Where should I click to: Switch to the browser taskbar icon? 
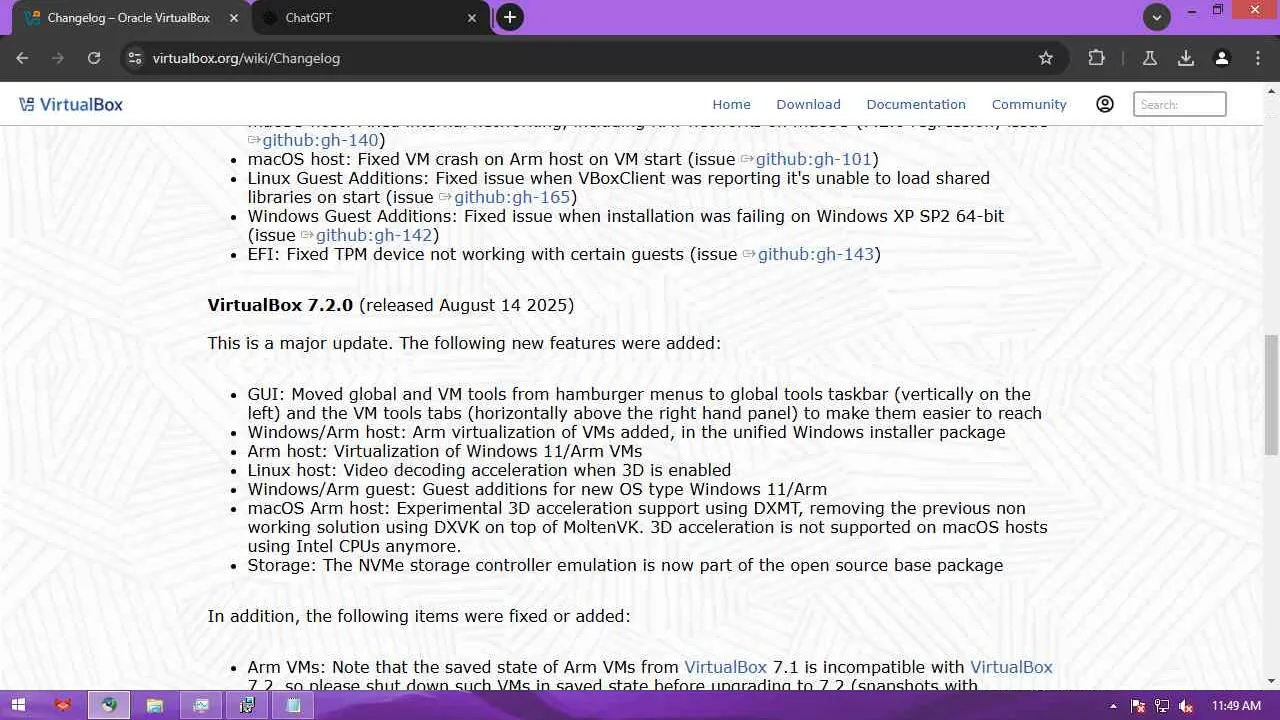[109, 705]
